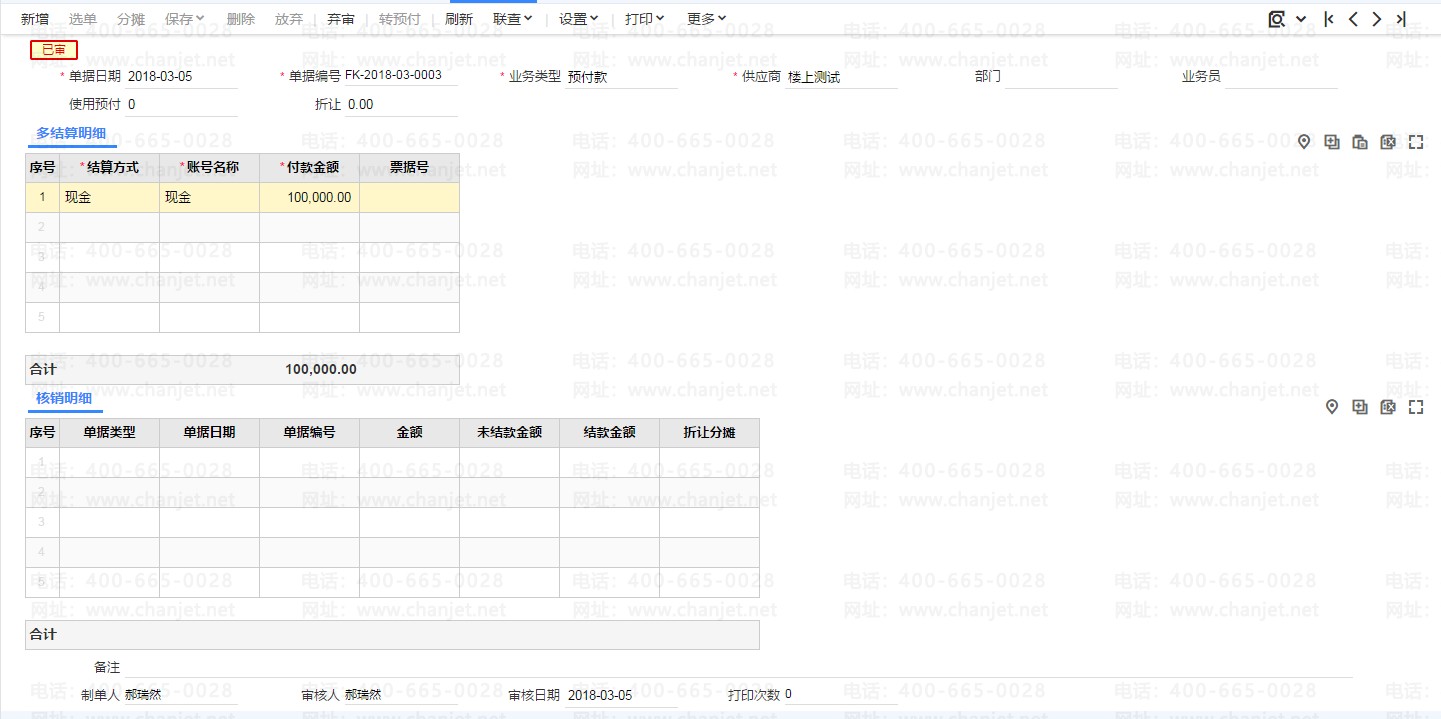The width and height of the screenshot is (1441, 719).
Task: Click copy-row icon in 多结算明细 section
Action: (x=1360, y=142)
